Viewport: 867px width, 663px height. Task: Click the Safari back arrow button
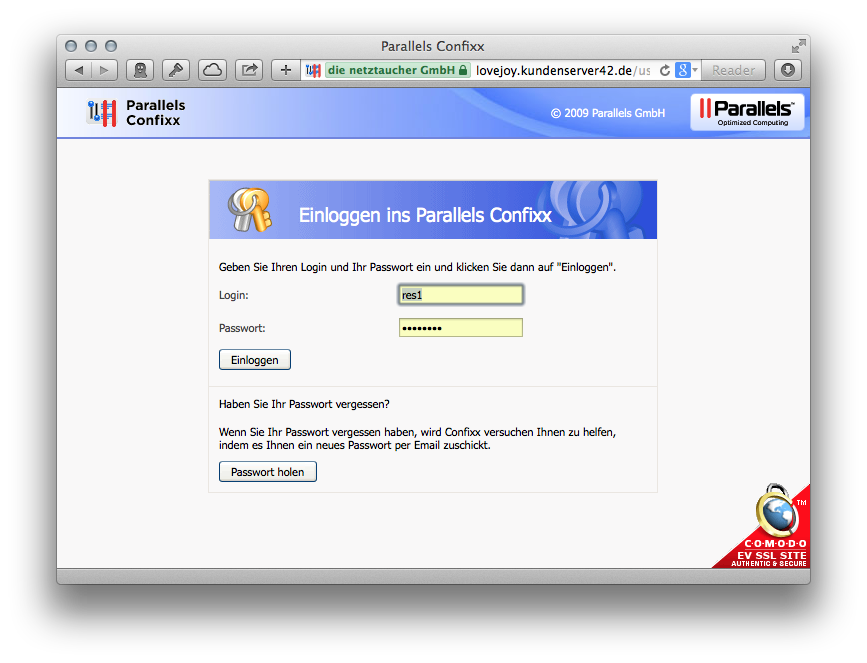pos(79,70)
